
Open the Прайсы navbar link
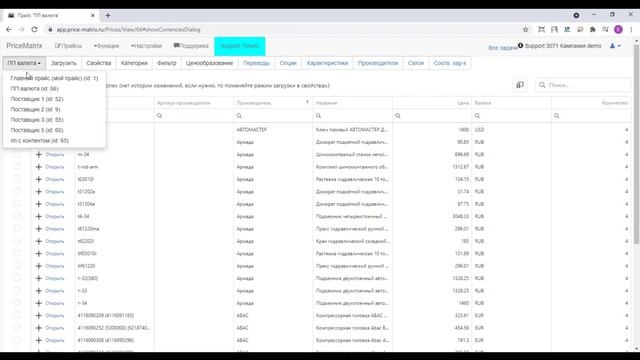(x=68, y=46)
